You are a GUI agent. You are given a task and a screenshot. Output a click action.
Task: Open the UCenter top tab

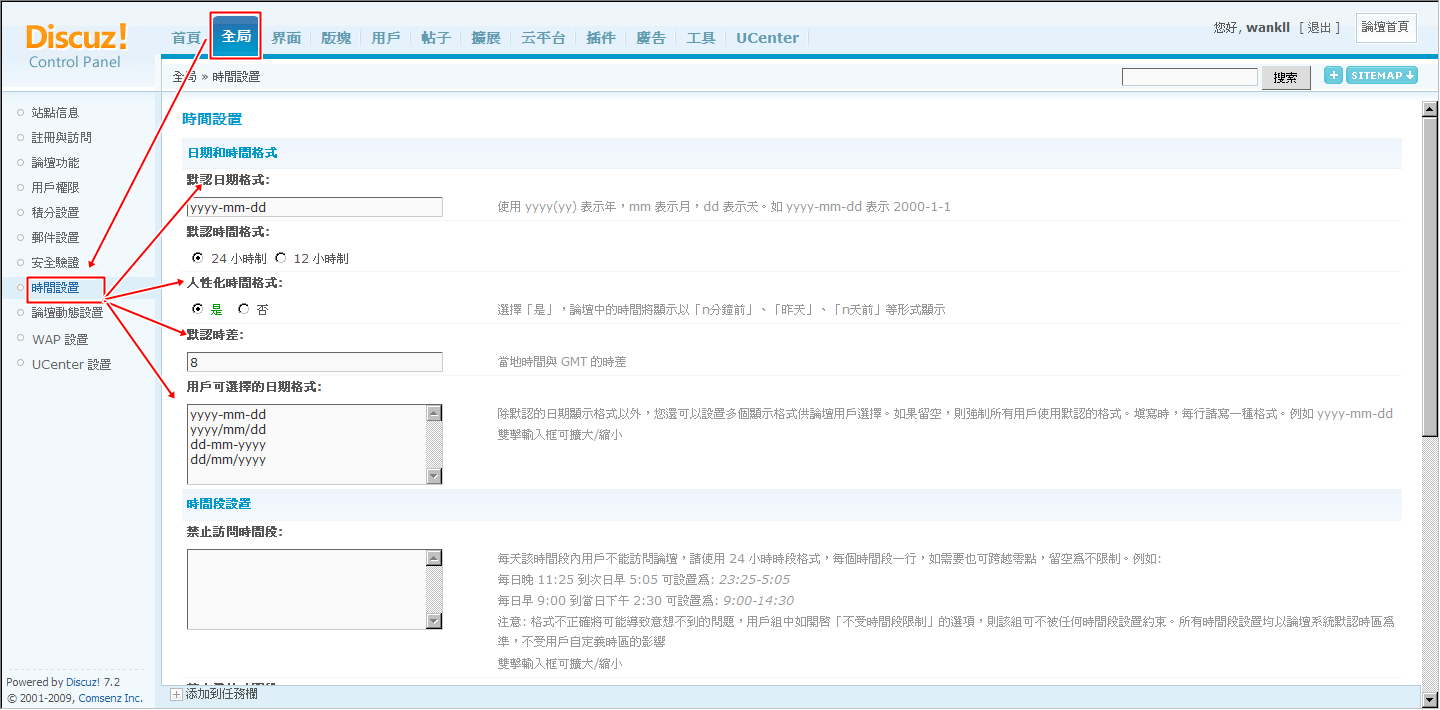(x=767, y=38)
